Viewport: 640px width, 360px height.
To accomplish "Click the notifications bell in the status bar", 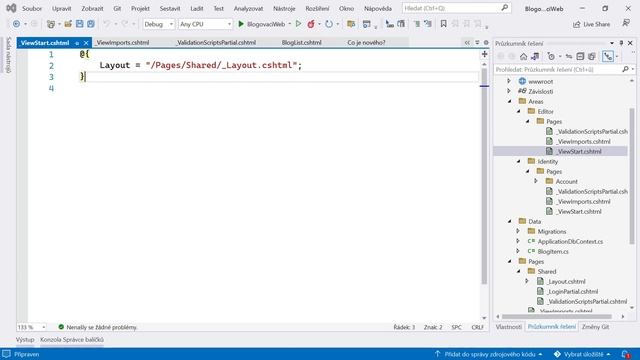I will [x=626, y=354].
